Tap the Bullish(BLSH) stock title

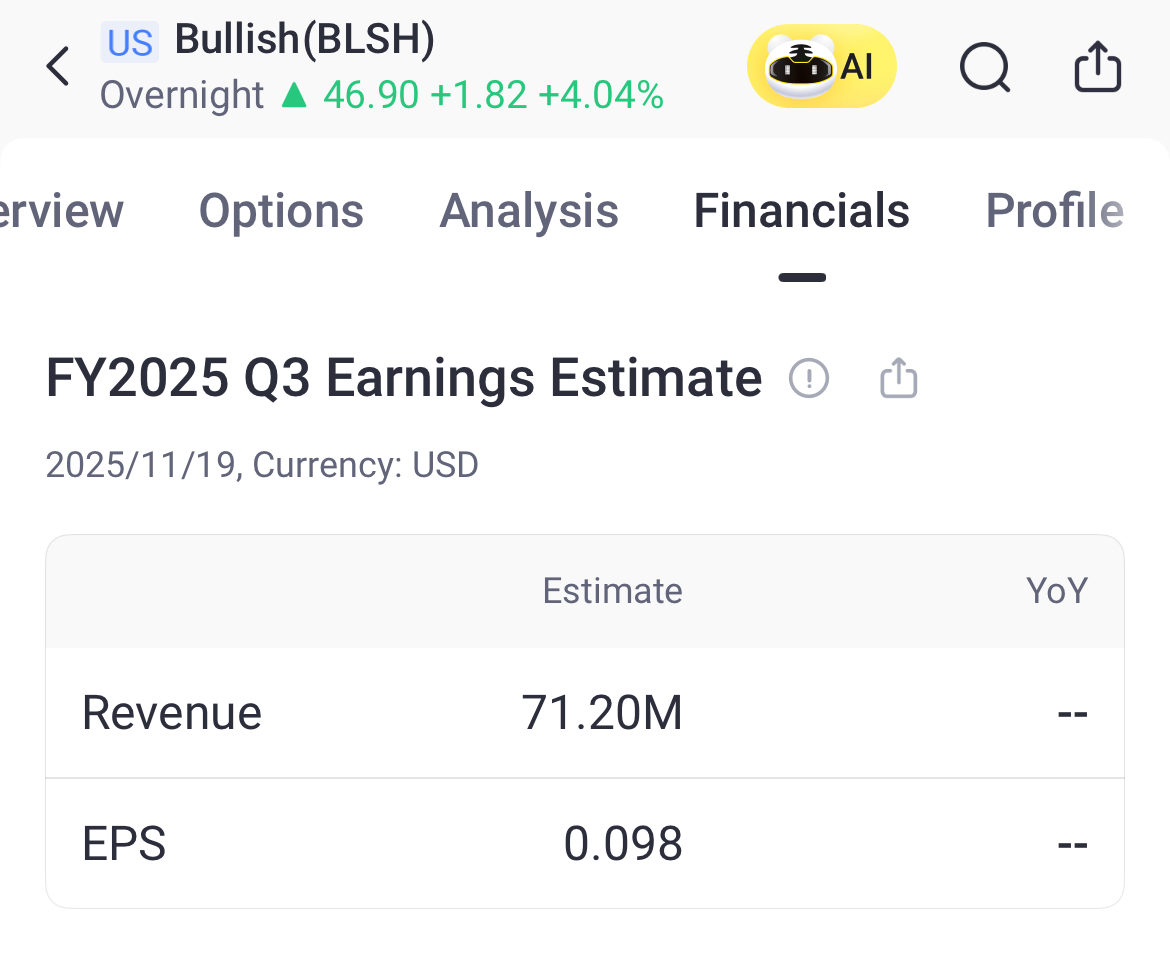pyautogui.click(x=304, y=40)
